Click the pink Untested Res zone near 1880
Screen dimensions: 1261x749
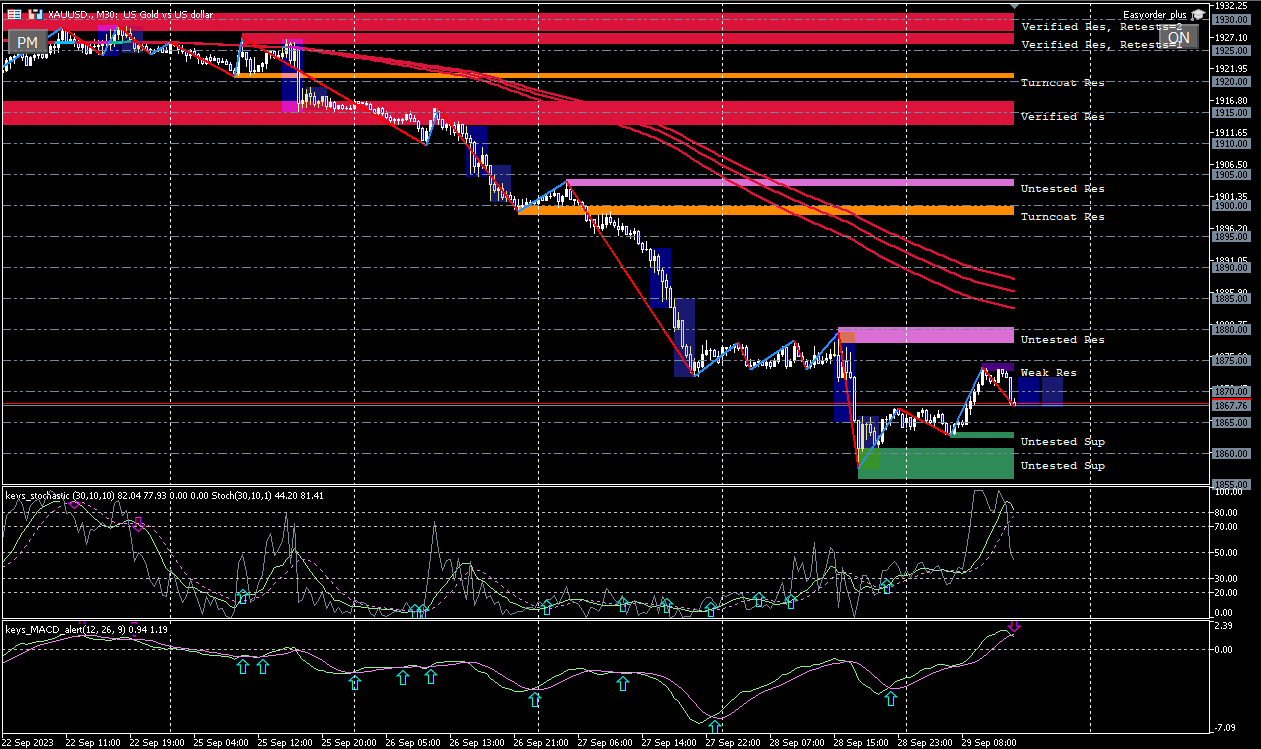pyautogui.click(x=926, y=335)
